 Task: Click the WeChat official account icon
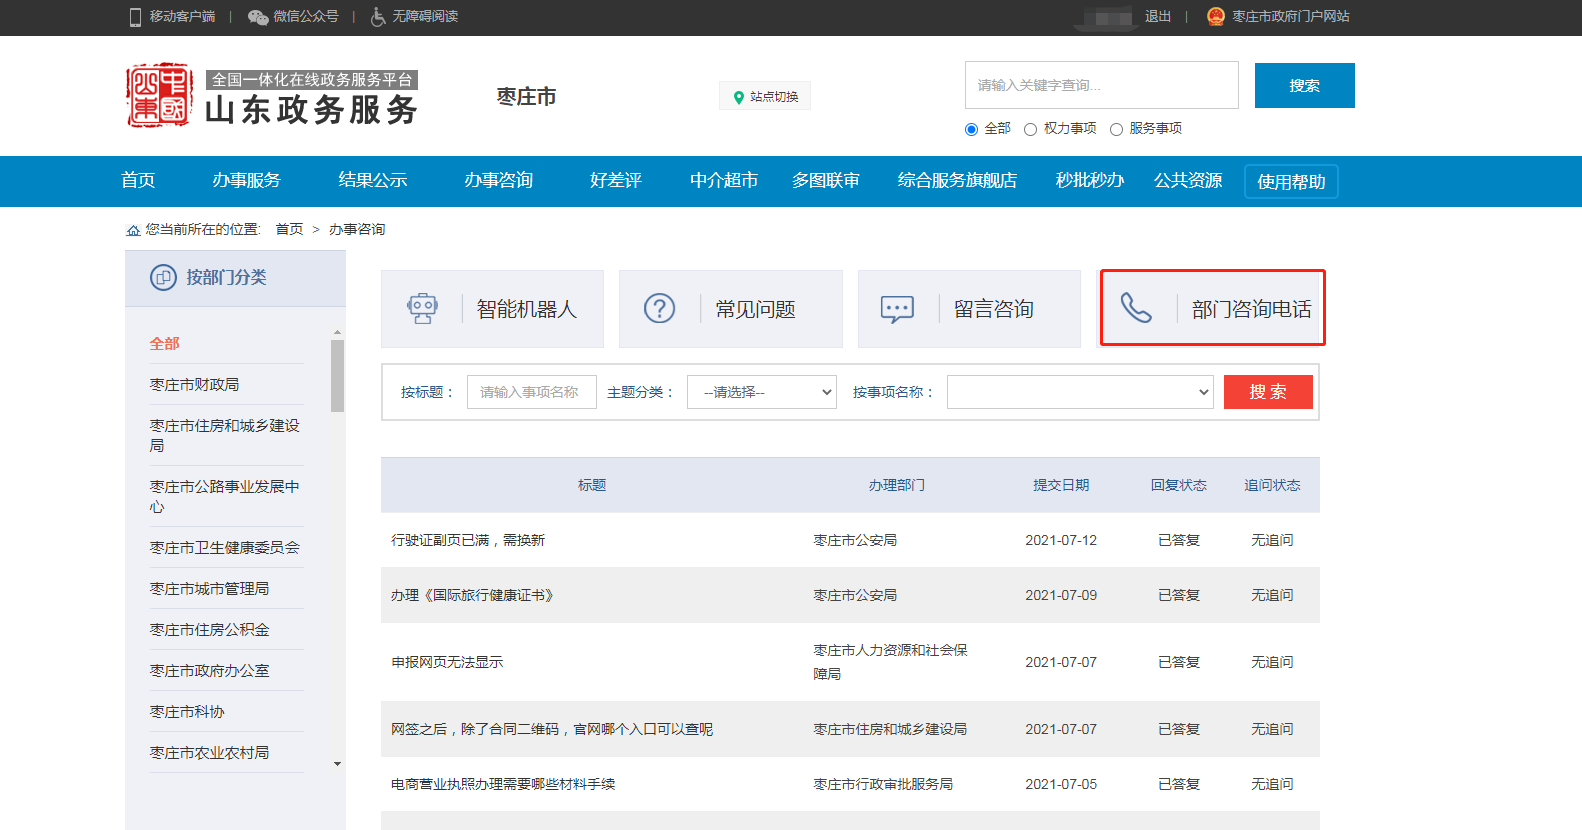pos(258,17)
